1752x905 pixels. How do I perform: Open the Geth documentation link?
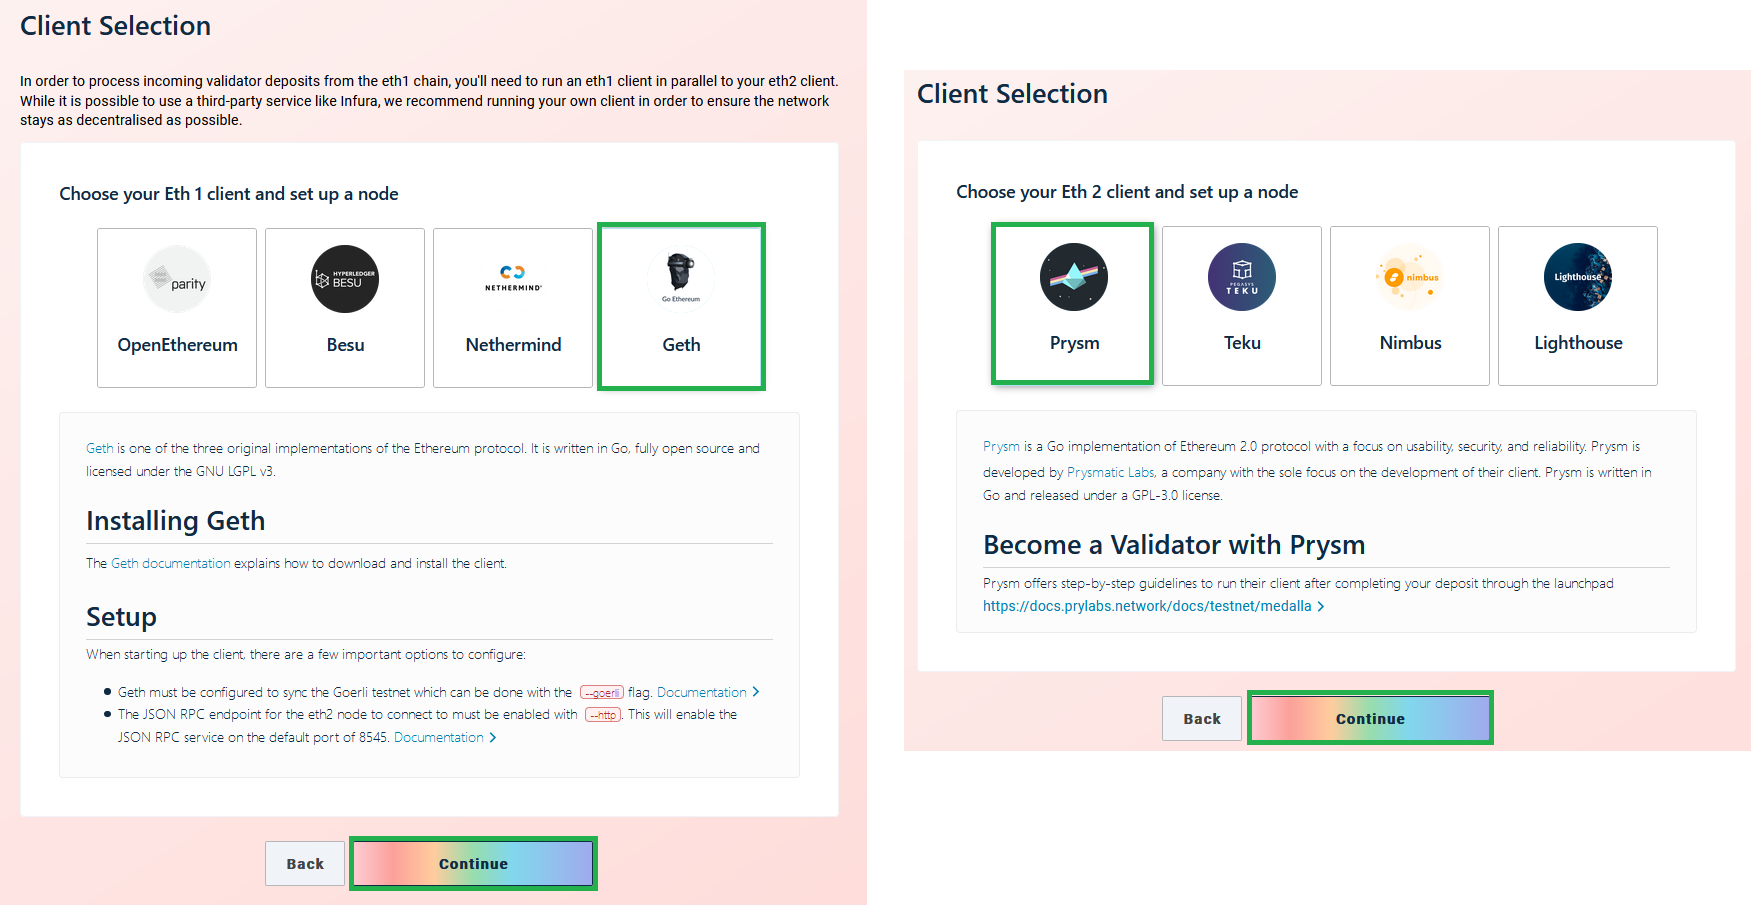pos(171,563)
